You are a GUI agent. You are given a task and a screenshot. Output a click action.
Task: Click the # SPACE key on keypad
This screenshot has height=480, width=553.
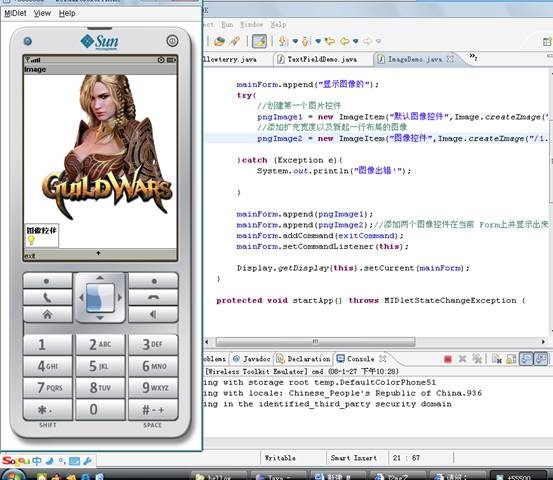click(153, 409)
